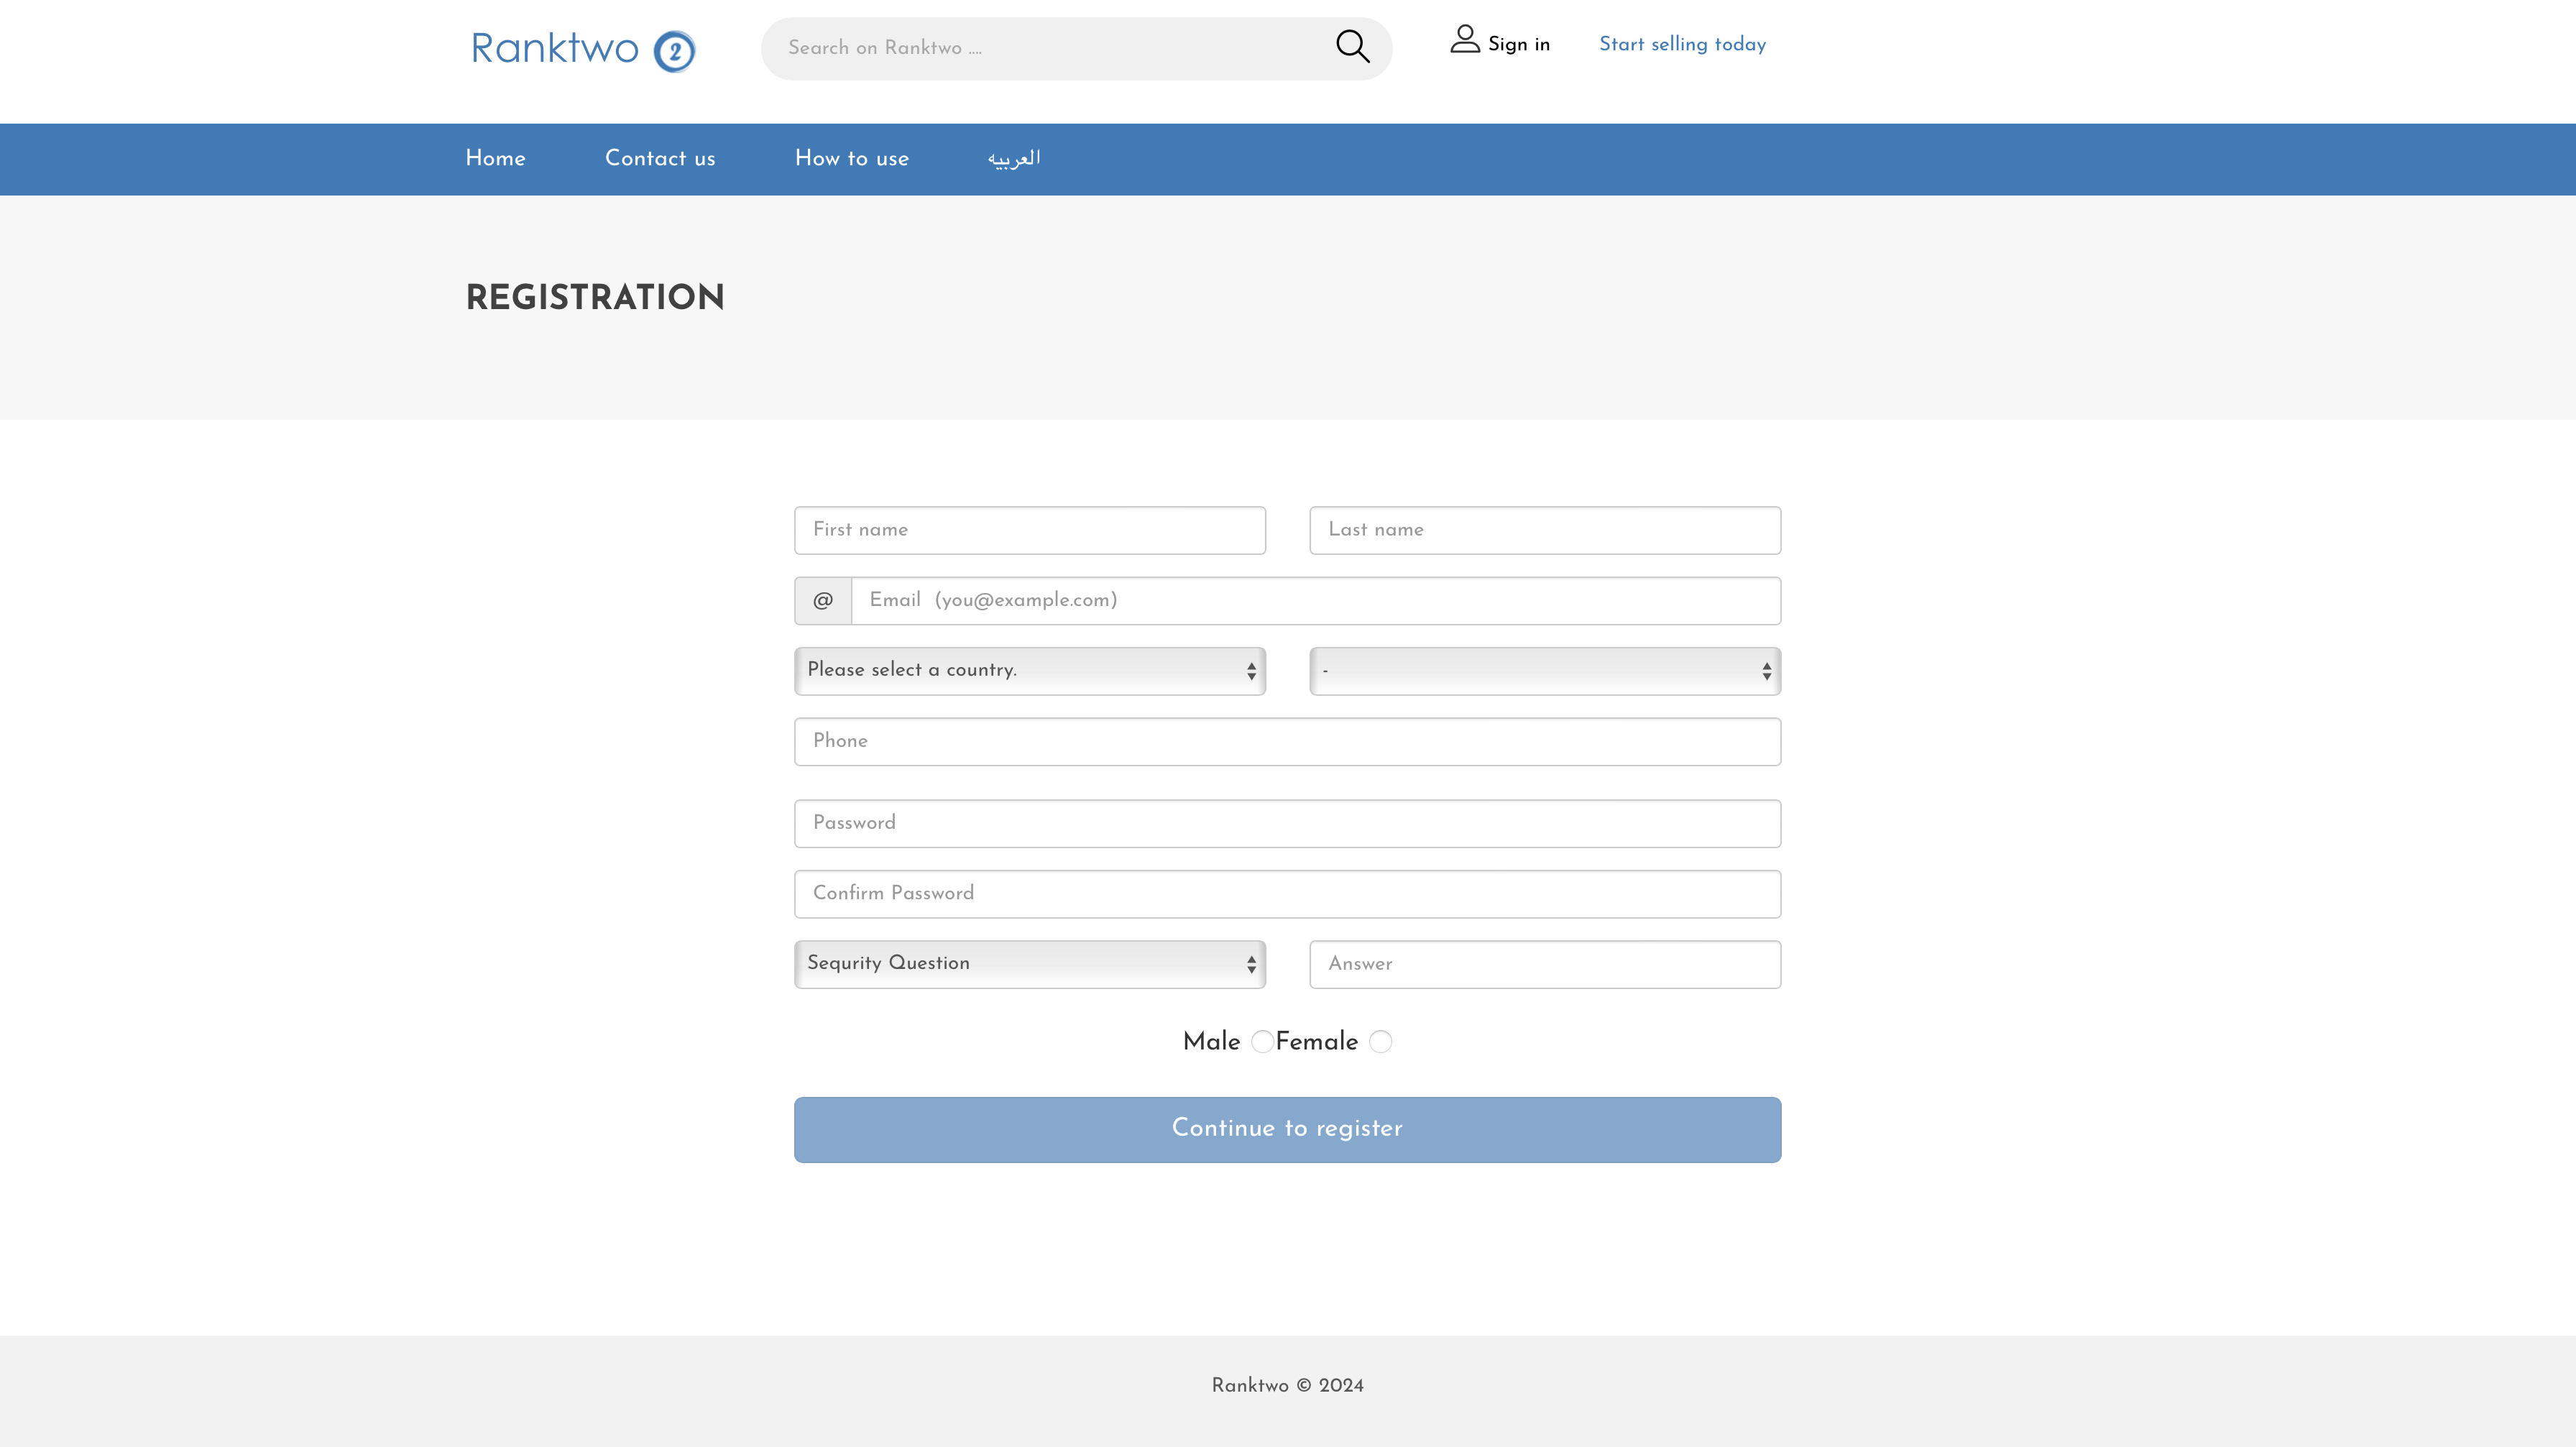Click the security Answer field
Viewport: 2576px width, 1447px height.
pos(1545,965)
